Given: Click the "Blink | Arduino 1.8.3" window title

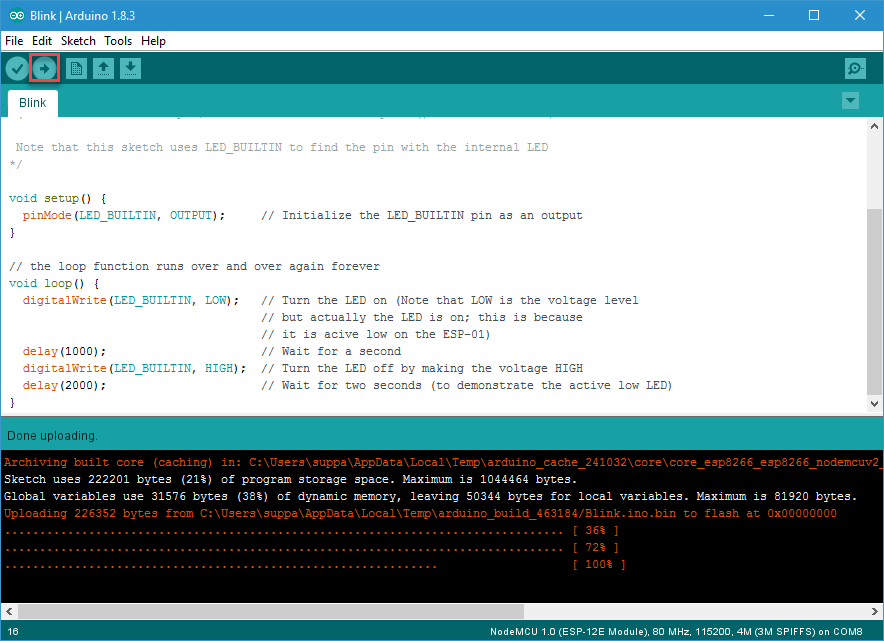Looking at the screenshot, I should (82, 15).
